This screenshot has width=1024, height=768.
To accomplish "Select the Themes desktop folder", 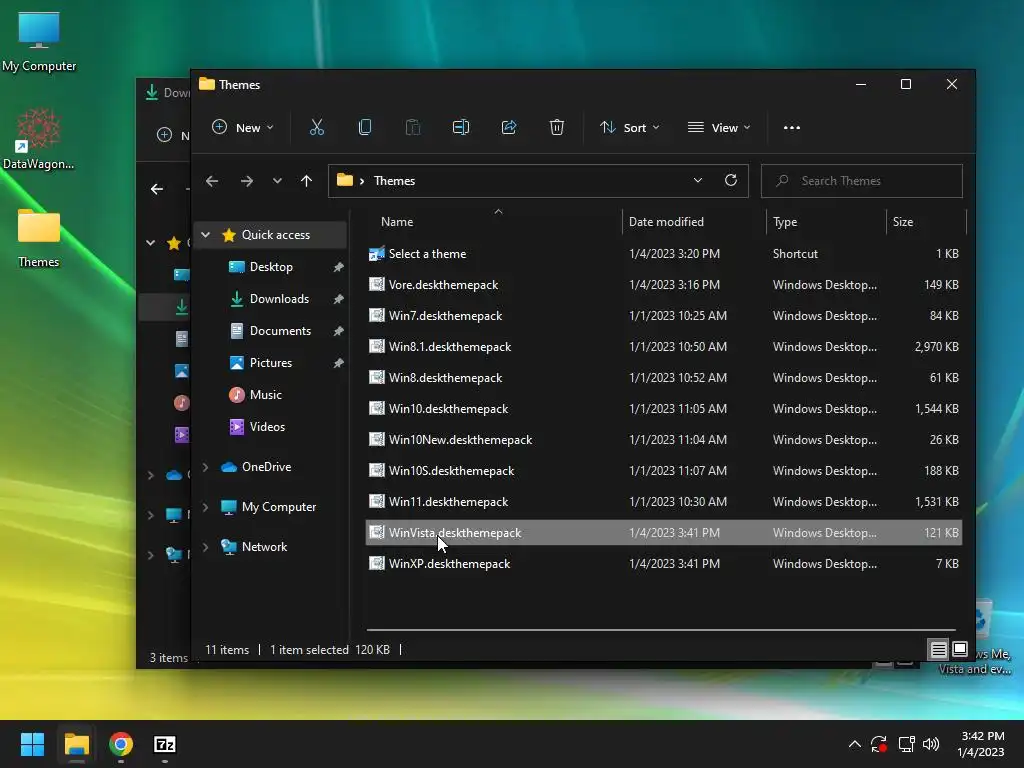I will coord(39,238).
